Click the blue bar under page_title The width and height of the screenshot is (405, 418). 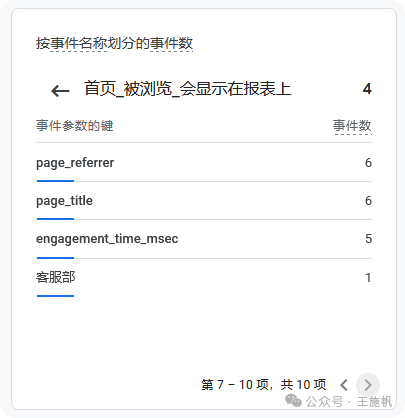55,219
